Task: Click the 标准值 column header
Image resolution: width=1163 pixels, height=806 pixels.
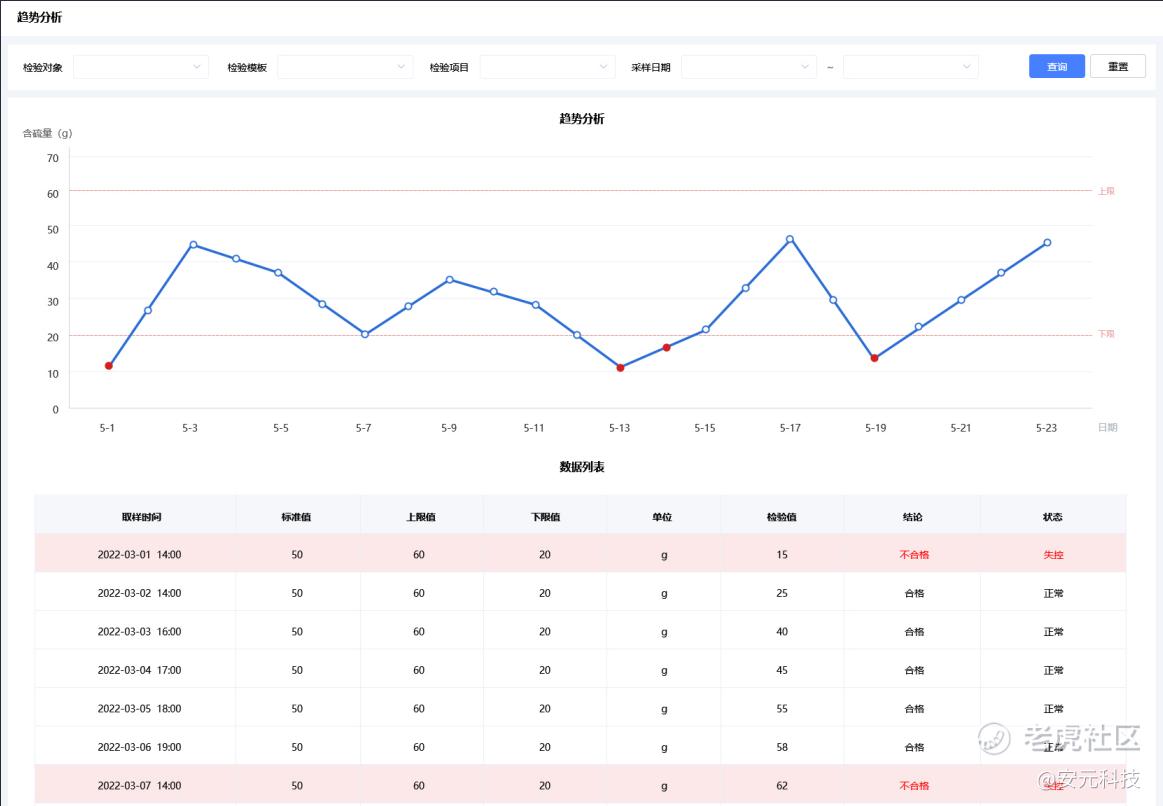Action: 296,517
